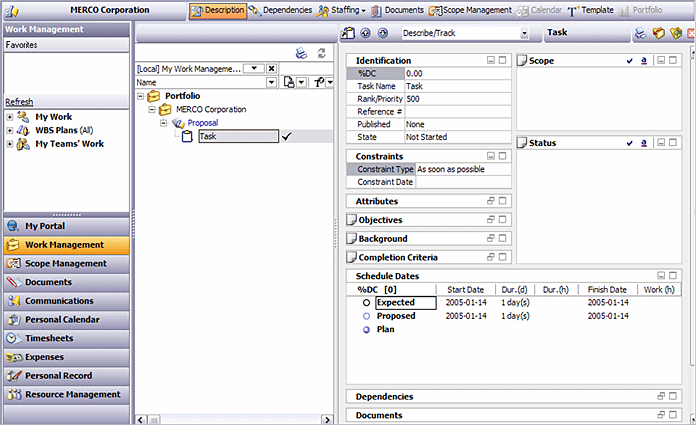Viewport: 696px width, 425px height.
Task: Click the Scope panel checkmark icon
Action: (x=629, y=61)
